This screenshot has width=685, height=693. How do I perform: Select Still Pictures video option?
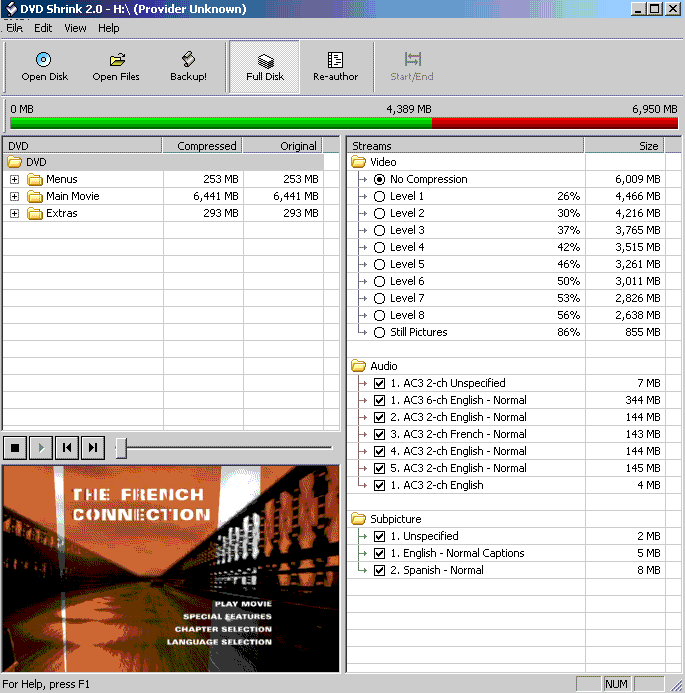379,332
